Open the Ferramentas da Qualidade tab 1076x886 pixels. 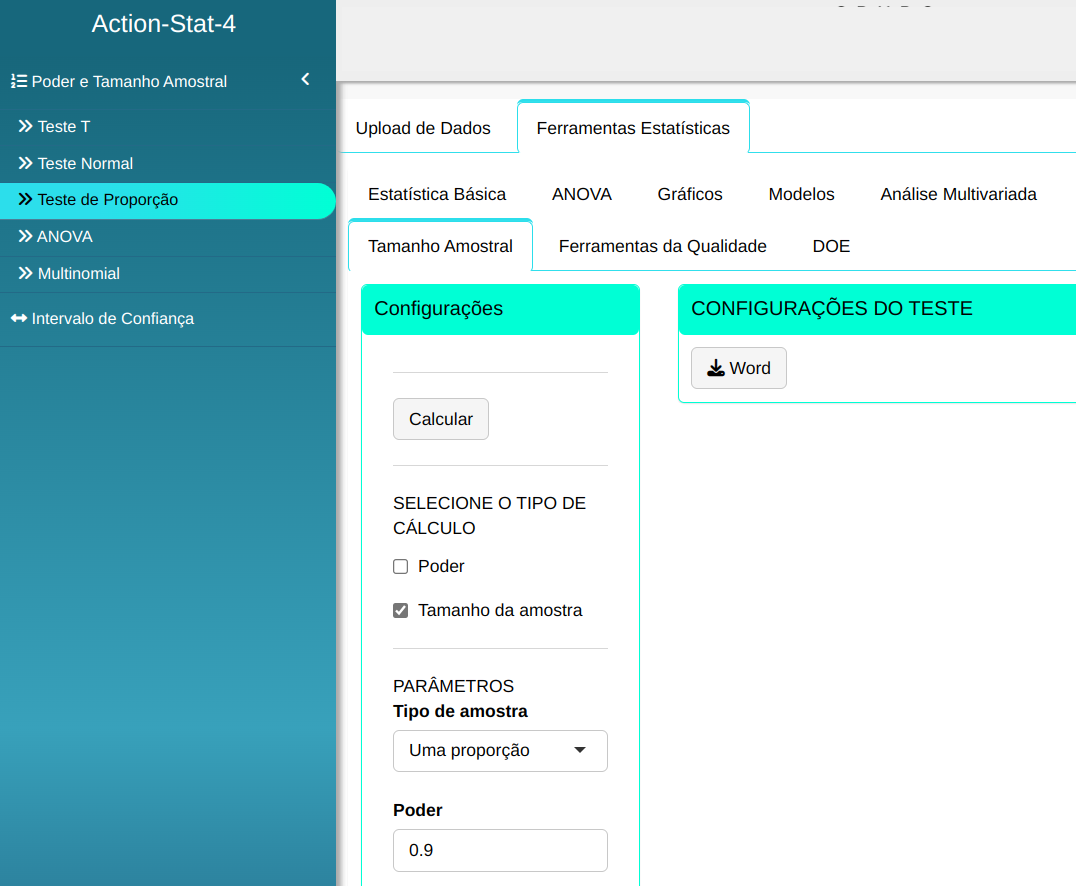point(662,246)
